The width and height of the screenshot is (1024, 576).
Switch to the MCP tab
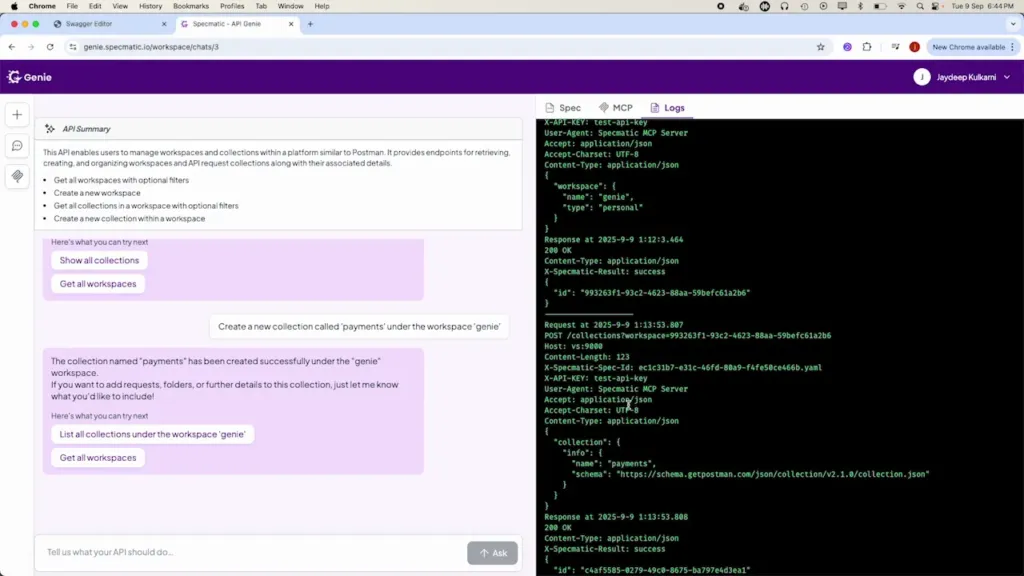(x=616, y=108)
